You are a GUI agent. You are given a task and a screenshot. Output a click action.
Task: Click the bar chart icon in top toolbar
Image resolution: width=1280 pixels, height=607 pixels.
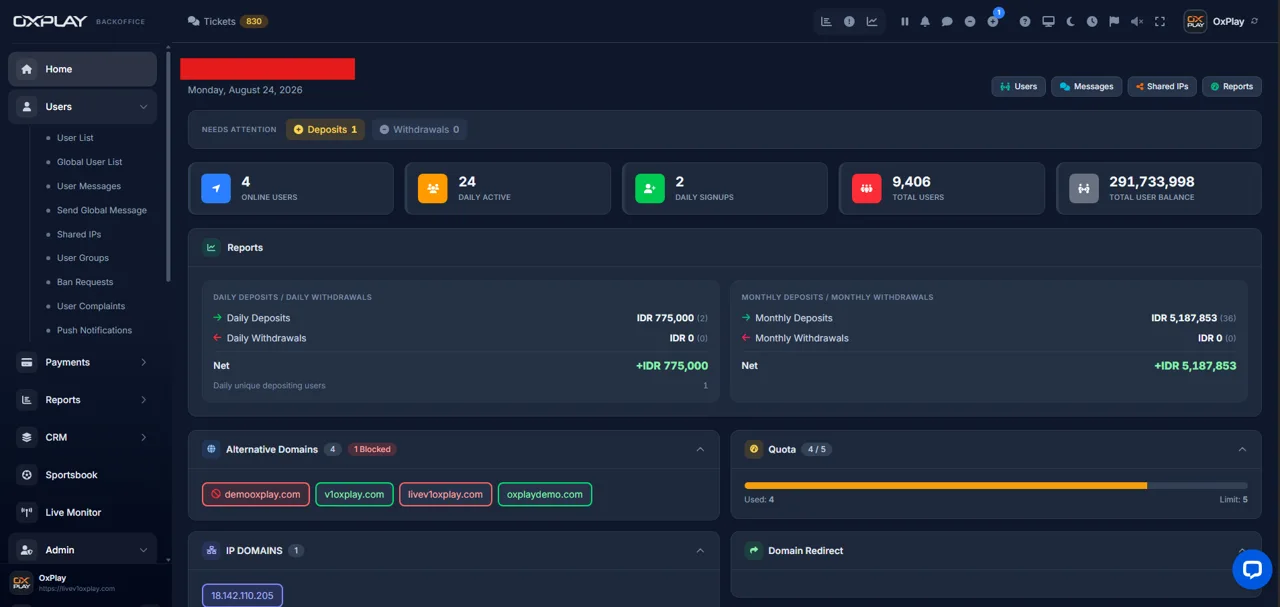[826, 21]
